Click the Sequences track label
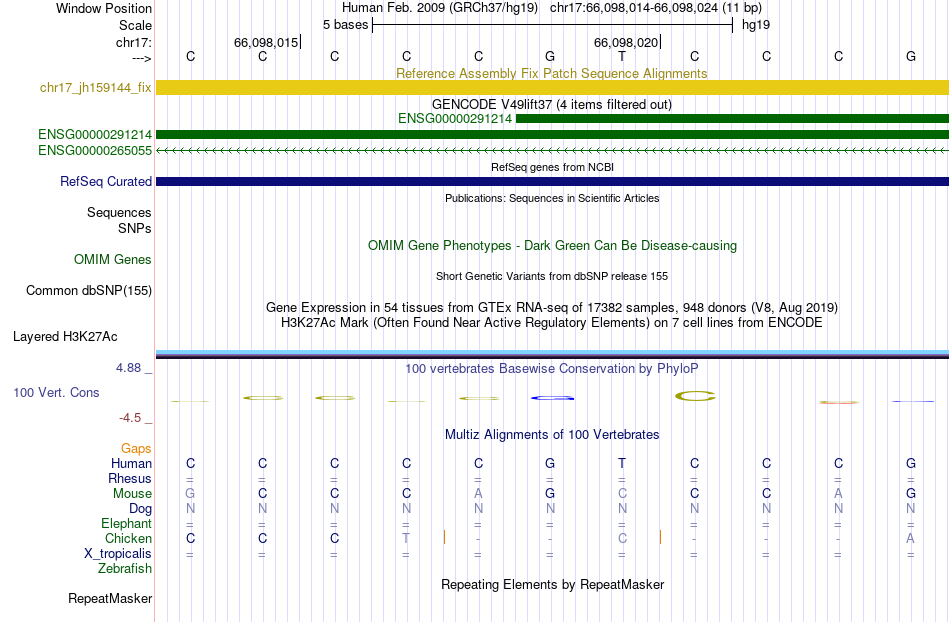 pyautogui.click(x=119, y=213)
